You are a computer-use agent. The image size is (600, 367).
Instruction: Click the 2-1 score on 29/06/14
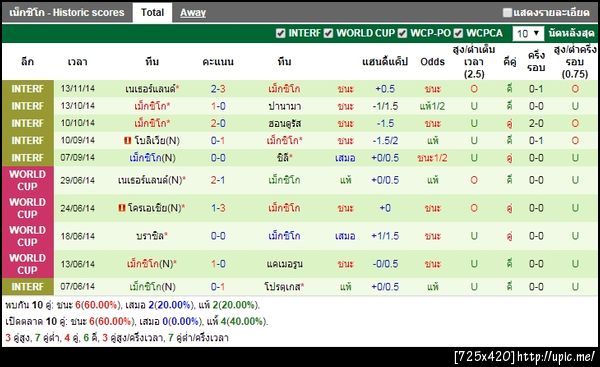218,180
